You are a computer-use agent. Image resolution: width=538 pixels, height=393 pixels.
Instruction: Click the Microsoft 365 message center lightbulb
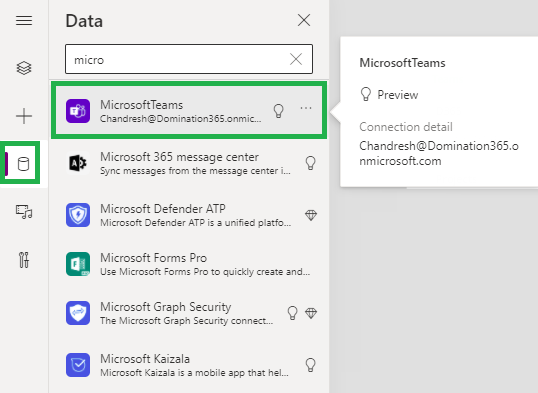(x=310, y=163)
